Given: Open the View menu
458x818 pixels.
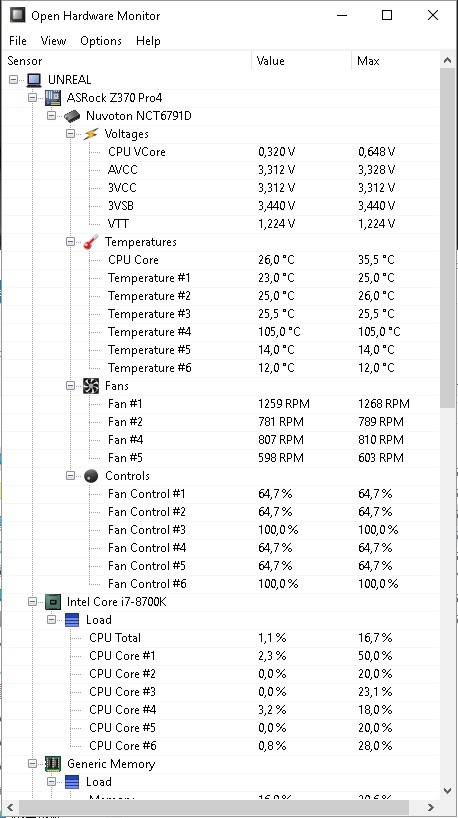Looking at the screenshot, I should pos(53,41).
